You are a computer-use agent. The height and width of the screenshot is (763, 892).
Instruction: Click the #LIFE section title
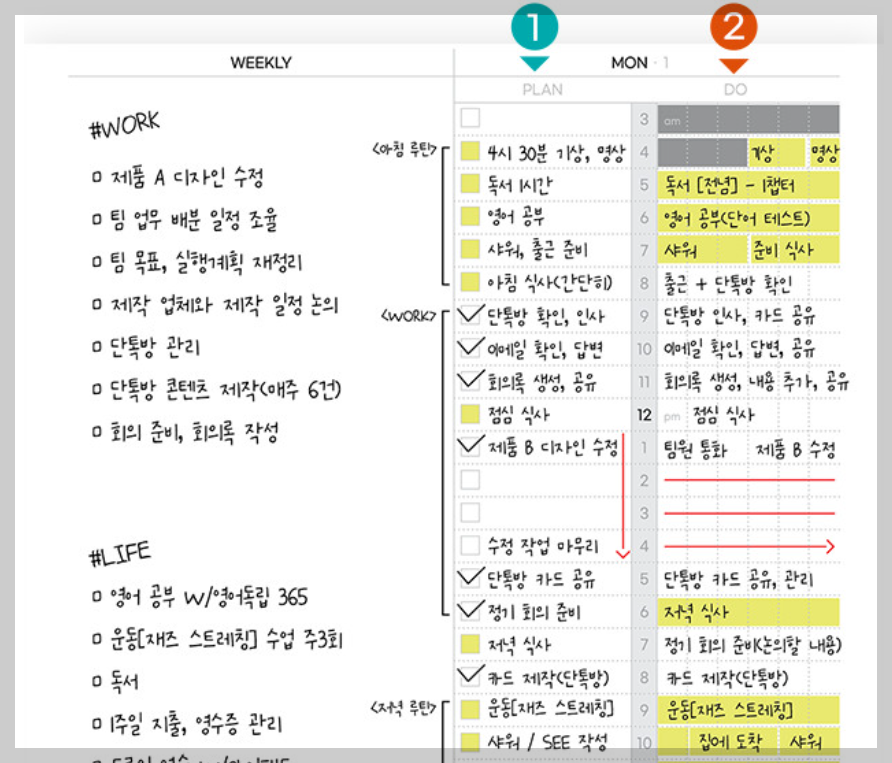click(x=120, y=554)
